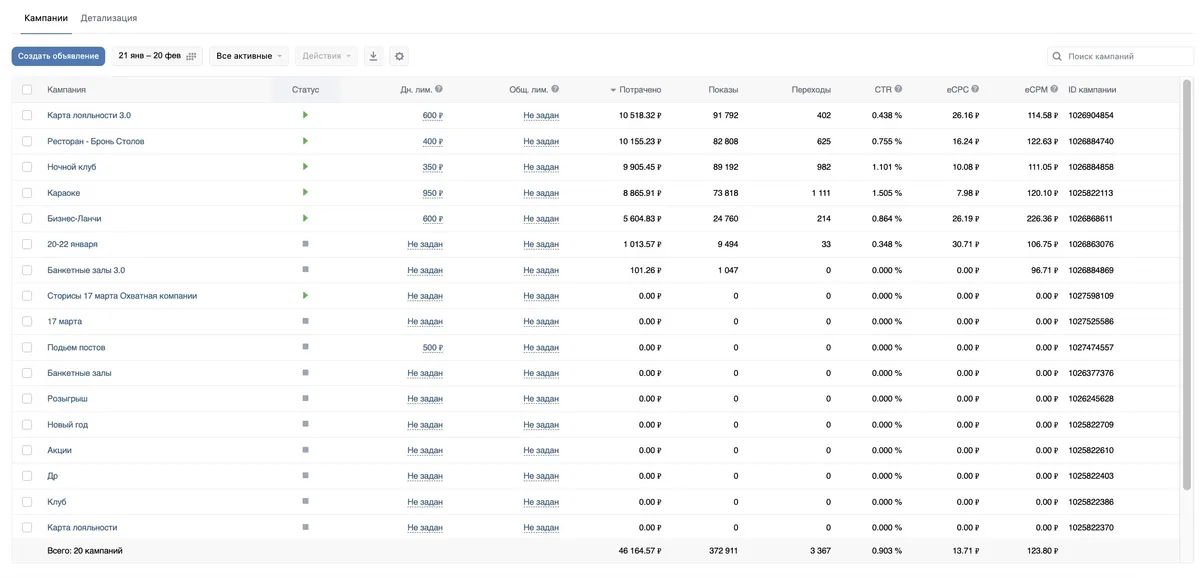Click Создать объявление button

(58, 56)
